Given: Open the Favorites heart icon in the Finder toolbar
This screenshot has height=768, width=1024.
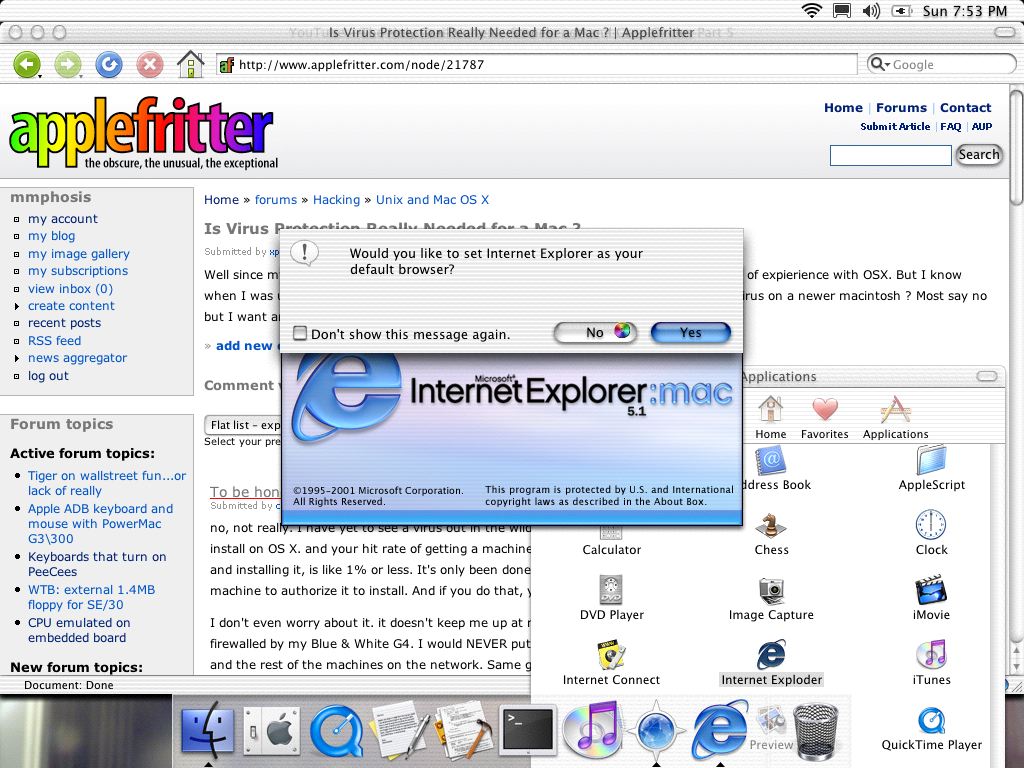Looking at the screenshot, I should (825, 409).
